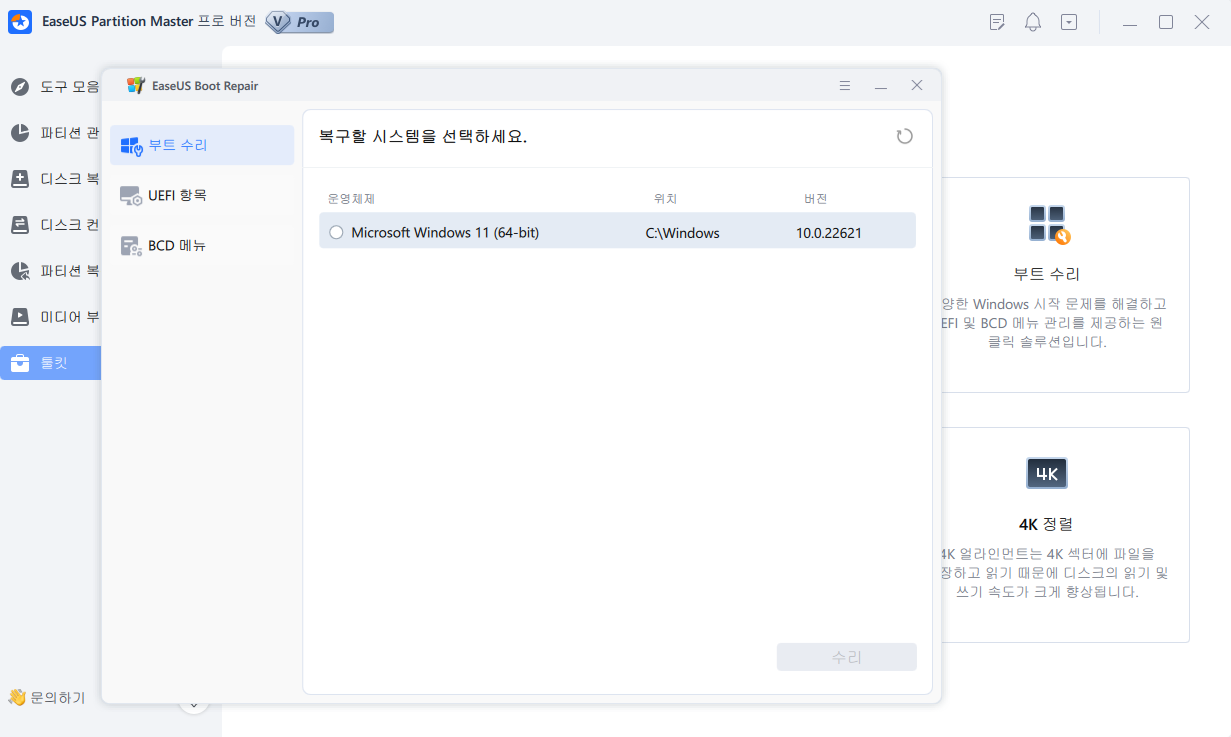This screenshot has width=1231, height=737.
Task: Close the EaseUS Boot Repair window
Action: tap(917, 86)
